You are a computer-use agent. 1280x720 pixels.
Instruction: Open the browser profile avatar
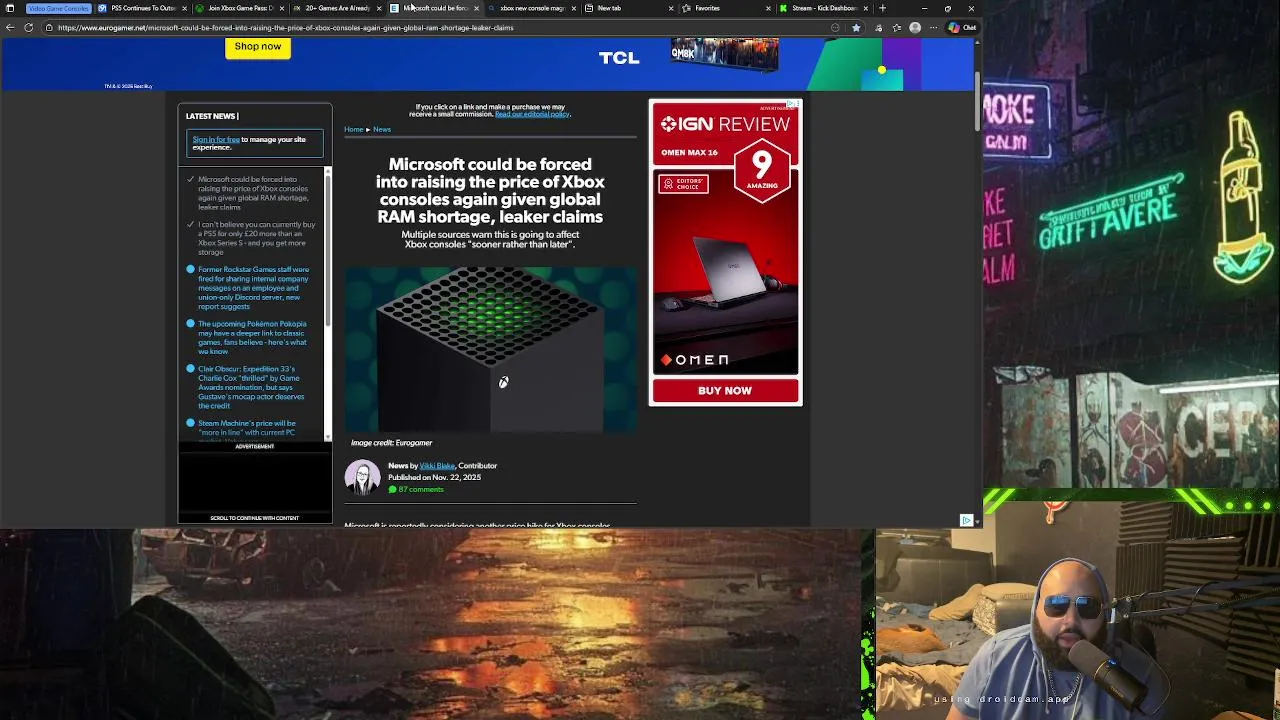tap(915, 28)
